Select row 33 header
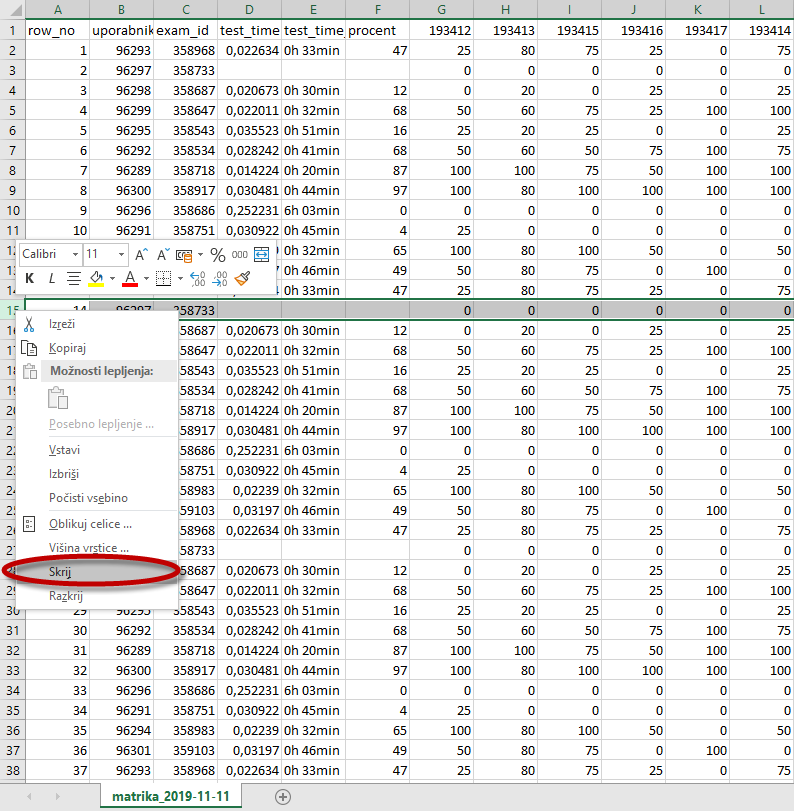Viewport: 794px width, 811px height. (12, 671)
